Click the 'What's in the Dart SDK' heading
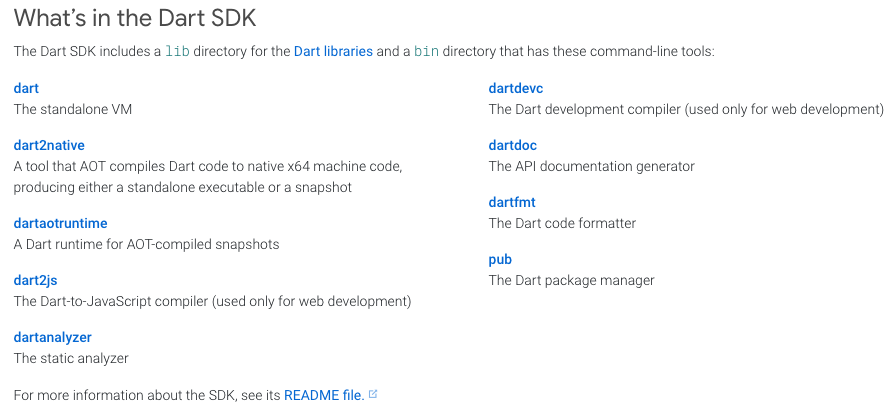Screen dimensions: 894x408 click(135, 18)
